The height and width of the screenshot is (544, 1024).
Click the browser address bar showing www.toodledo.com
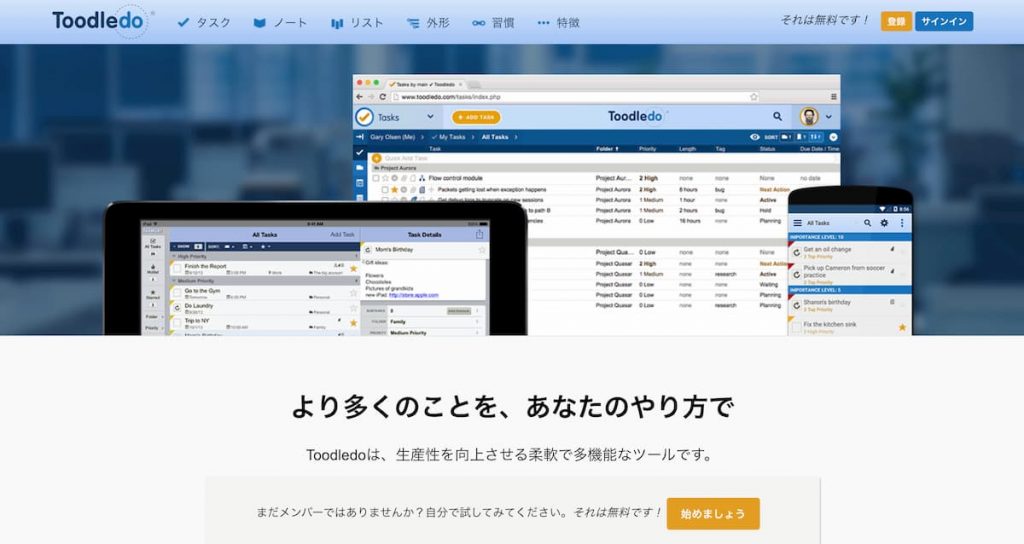point(575,97)
